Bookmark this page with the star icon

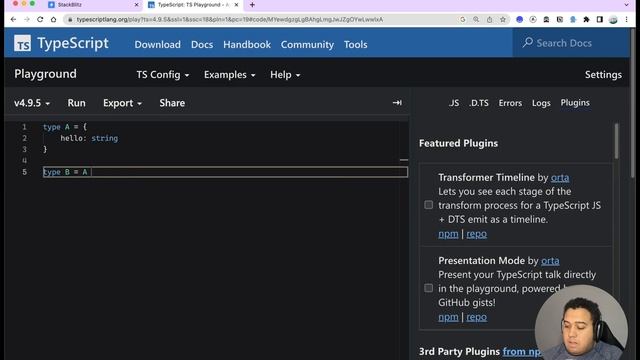(x=503, y=19)
